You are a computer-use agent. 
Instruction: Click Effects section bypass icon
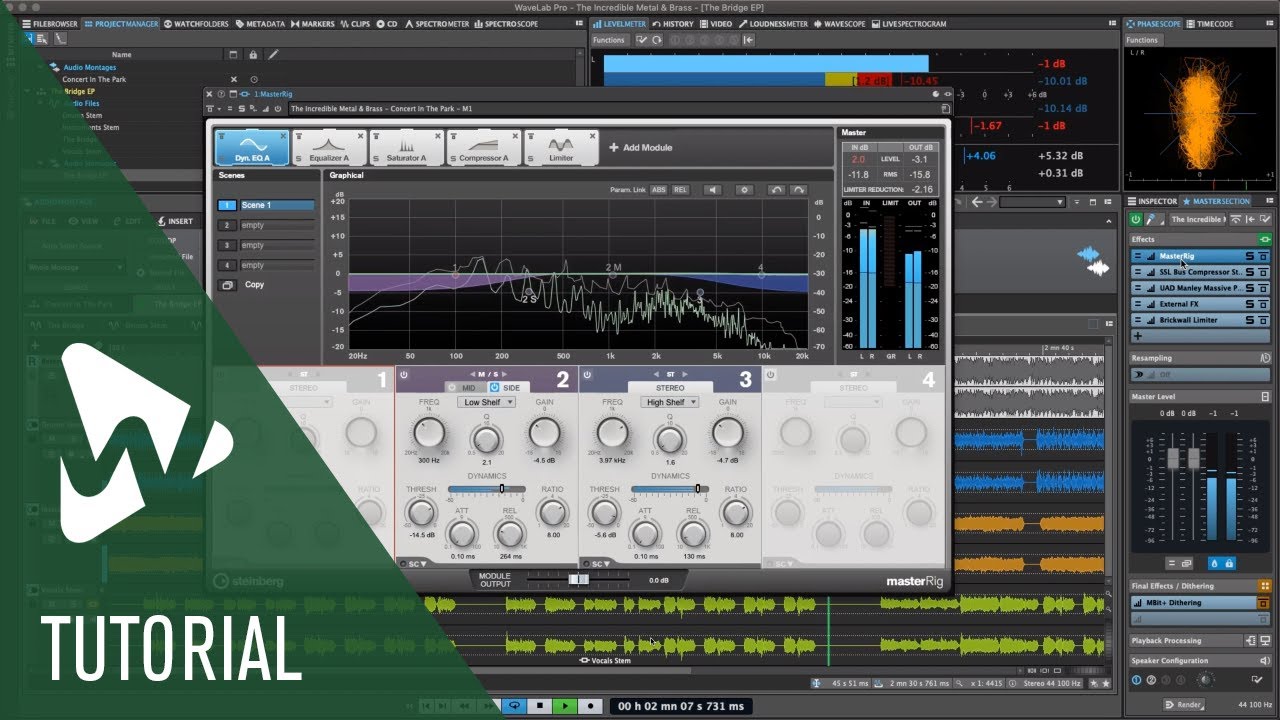click(1265, 240)
